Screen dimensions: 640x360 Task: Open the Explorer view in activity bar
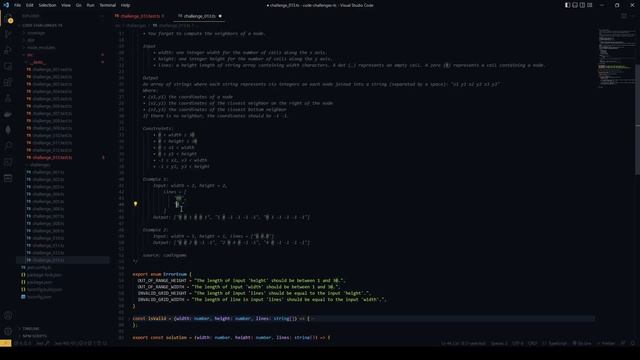[8, 18]
